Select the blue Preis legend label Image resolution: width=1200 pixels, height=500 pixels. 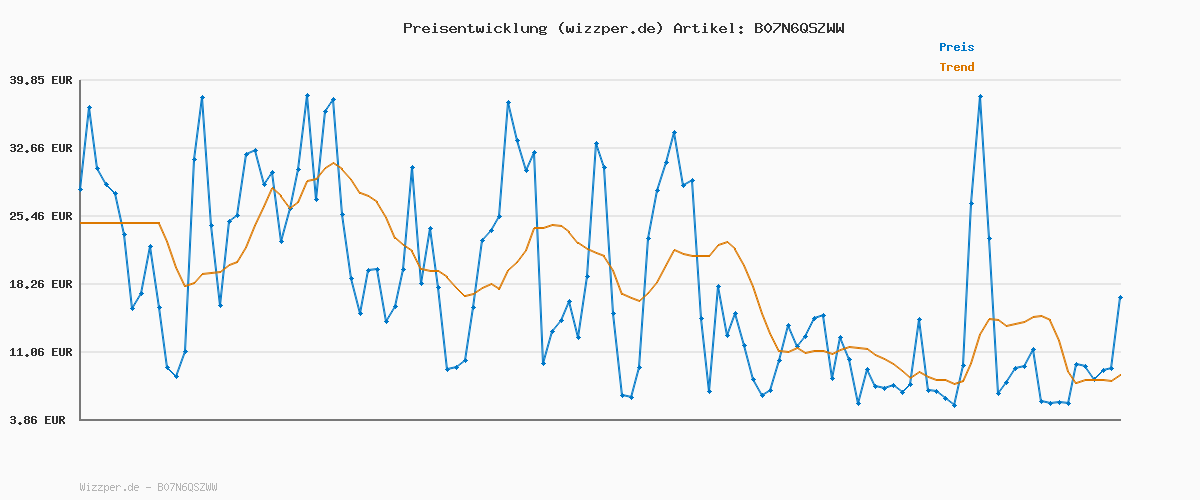point(956,47)
